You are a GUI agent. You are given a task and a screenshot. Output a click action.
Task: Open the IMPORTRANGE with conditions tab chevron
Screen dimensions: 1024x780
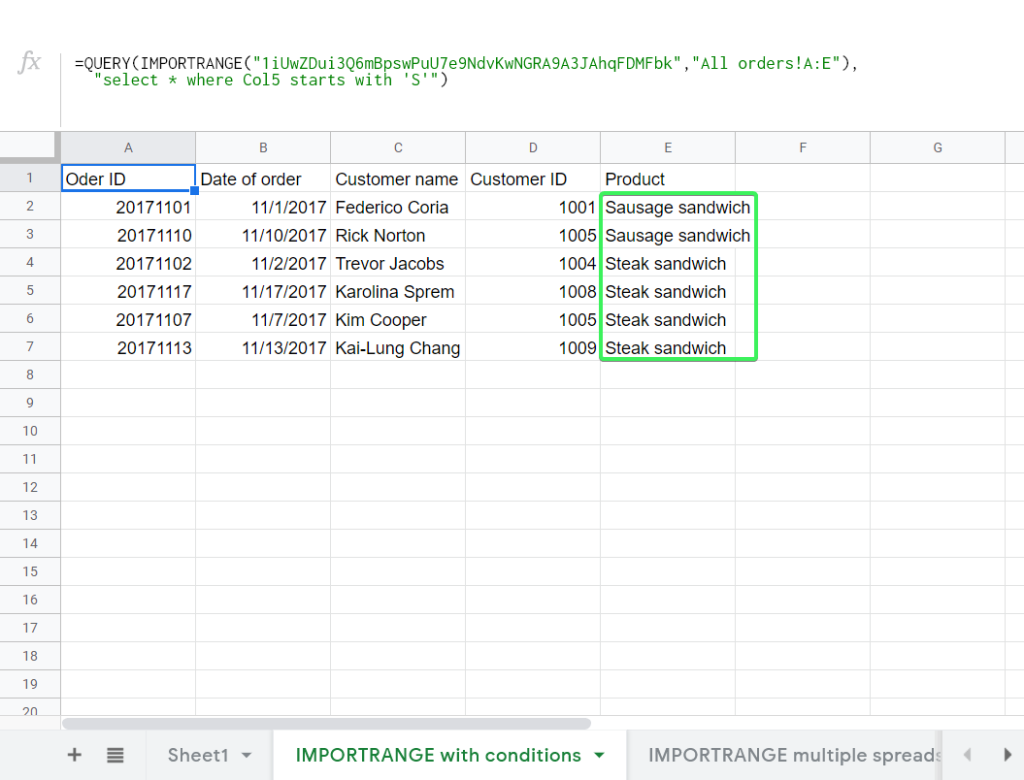tap(599, 755)
